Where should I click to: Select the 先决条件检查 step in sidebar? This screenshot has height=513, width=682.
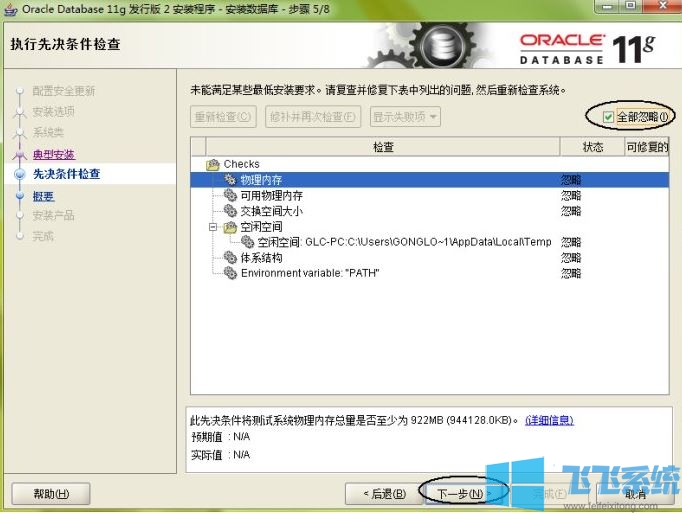click(66, 174)
